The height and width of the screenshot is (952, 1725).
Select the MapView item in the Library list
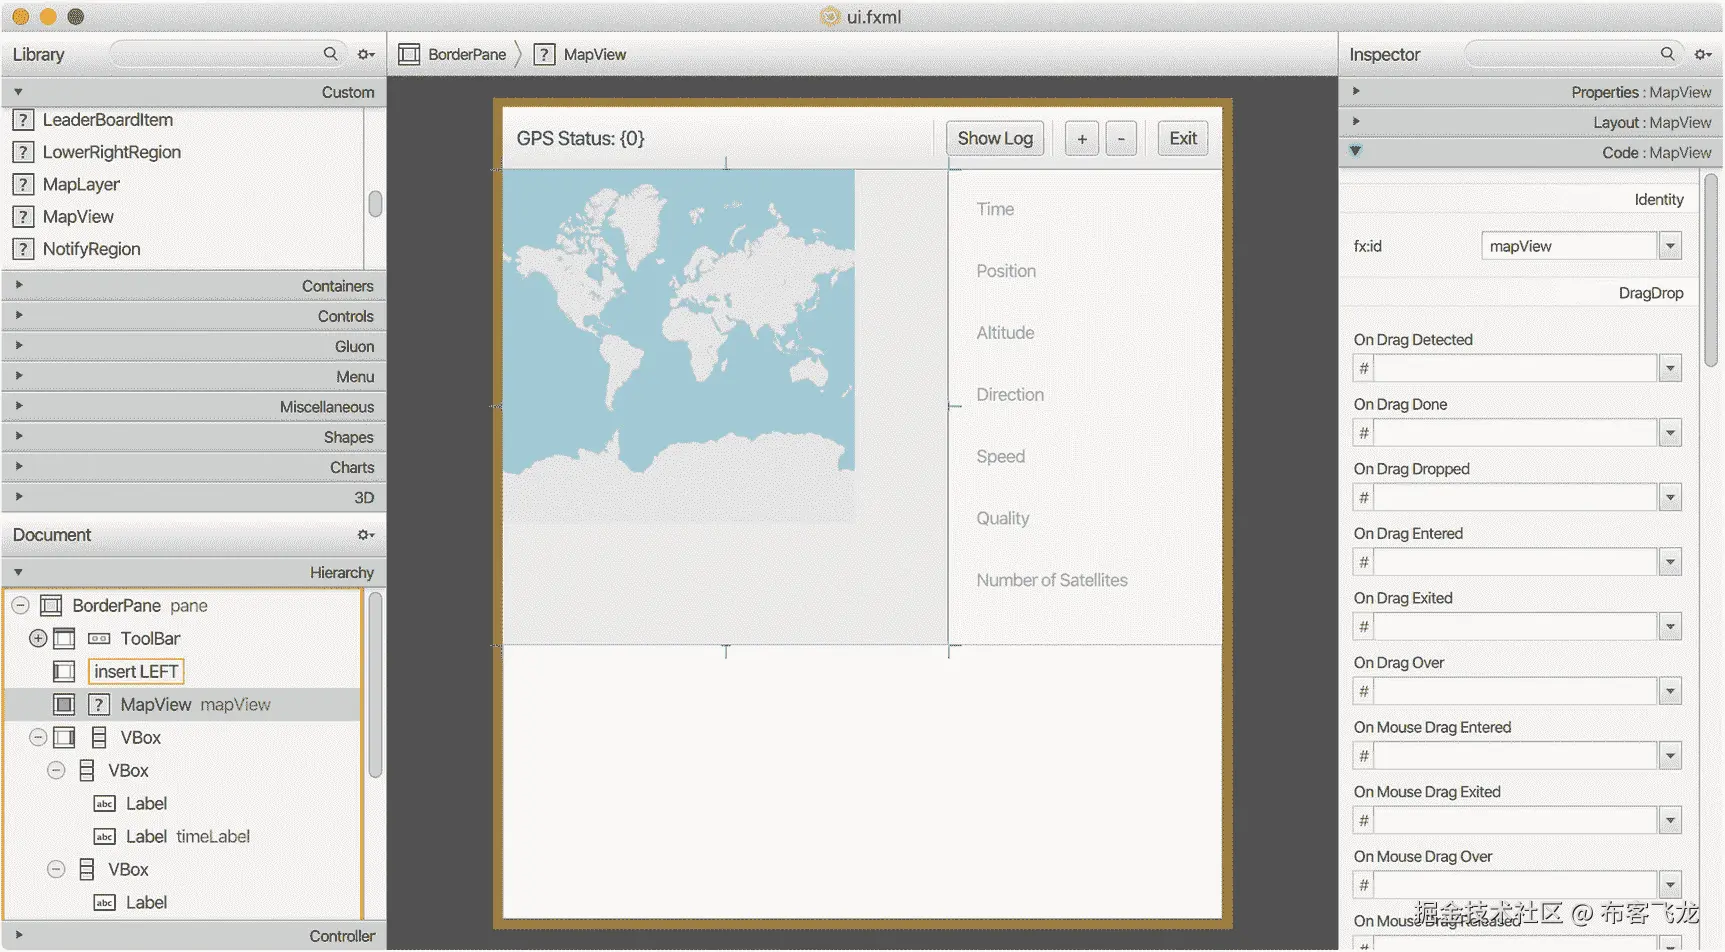pos(78,217)
